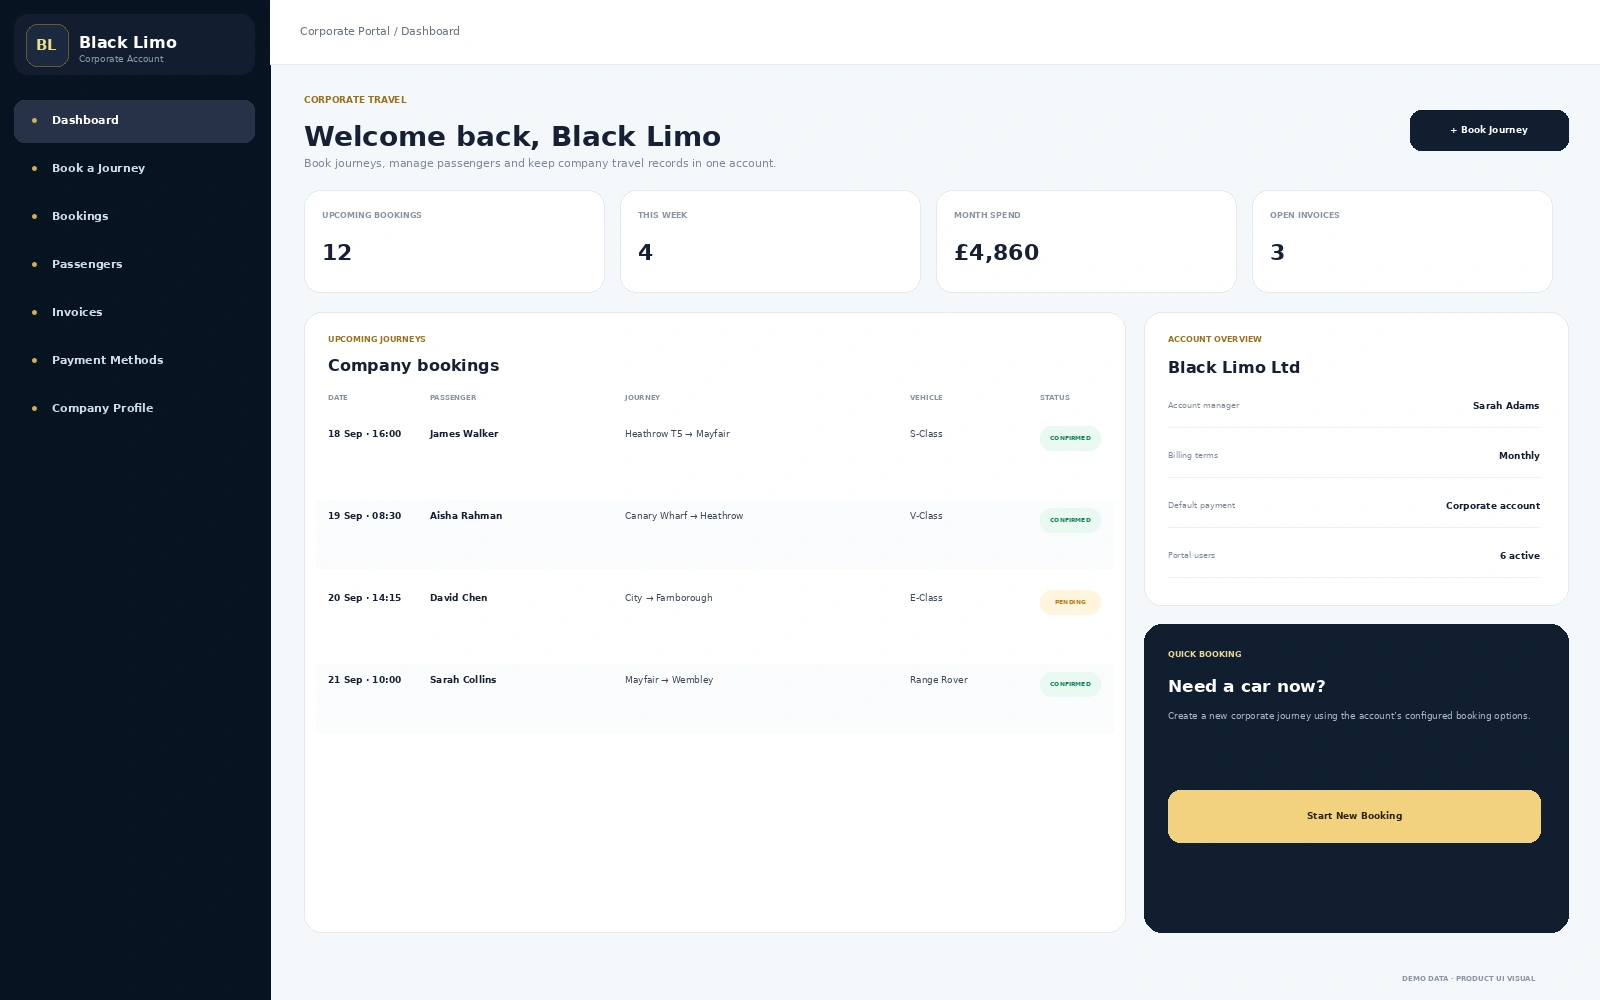Select passenger Aisha Rahman in bookings
1600x1000 pixels.
coord(466,516)
